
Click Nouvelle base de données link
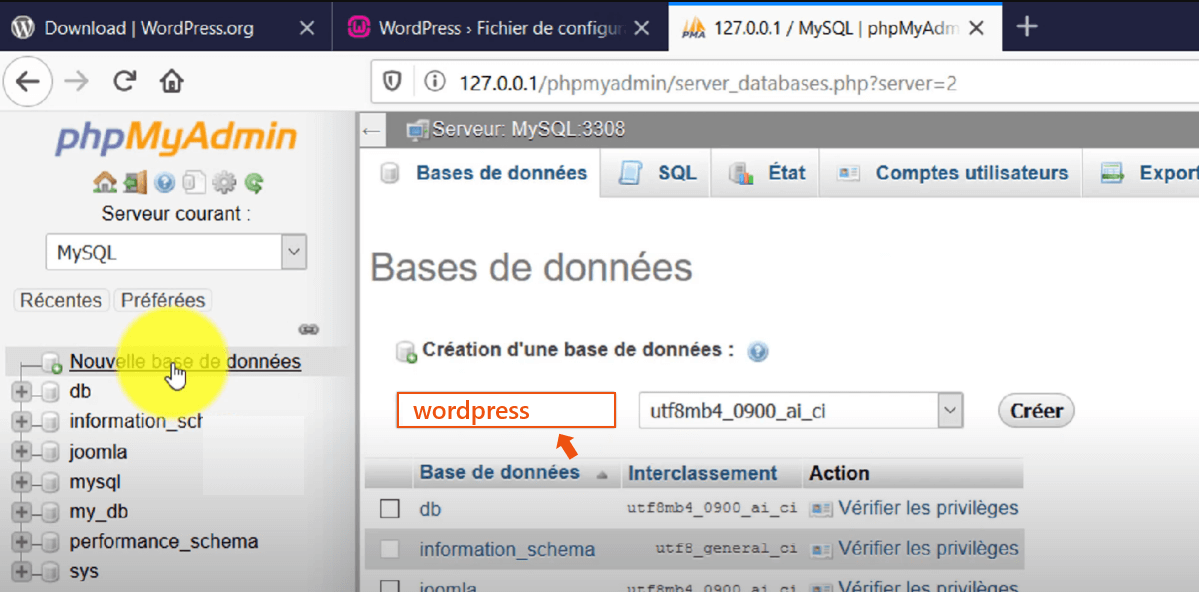tap(185, 361)
